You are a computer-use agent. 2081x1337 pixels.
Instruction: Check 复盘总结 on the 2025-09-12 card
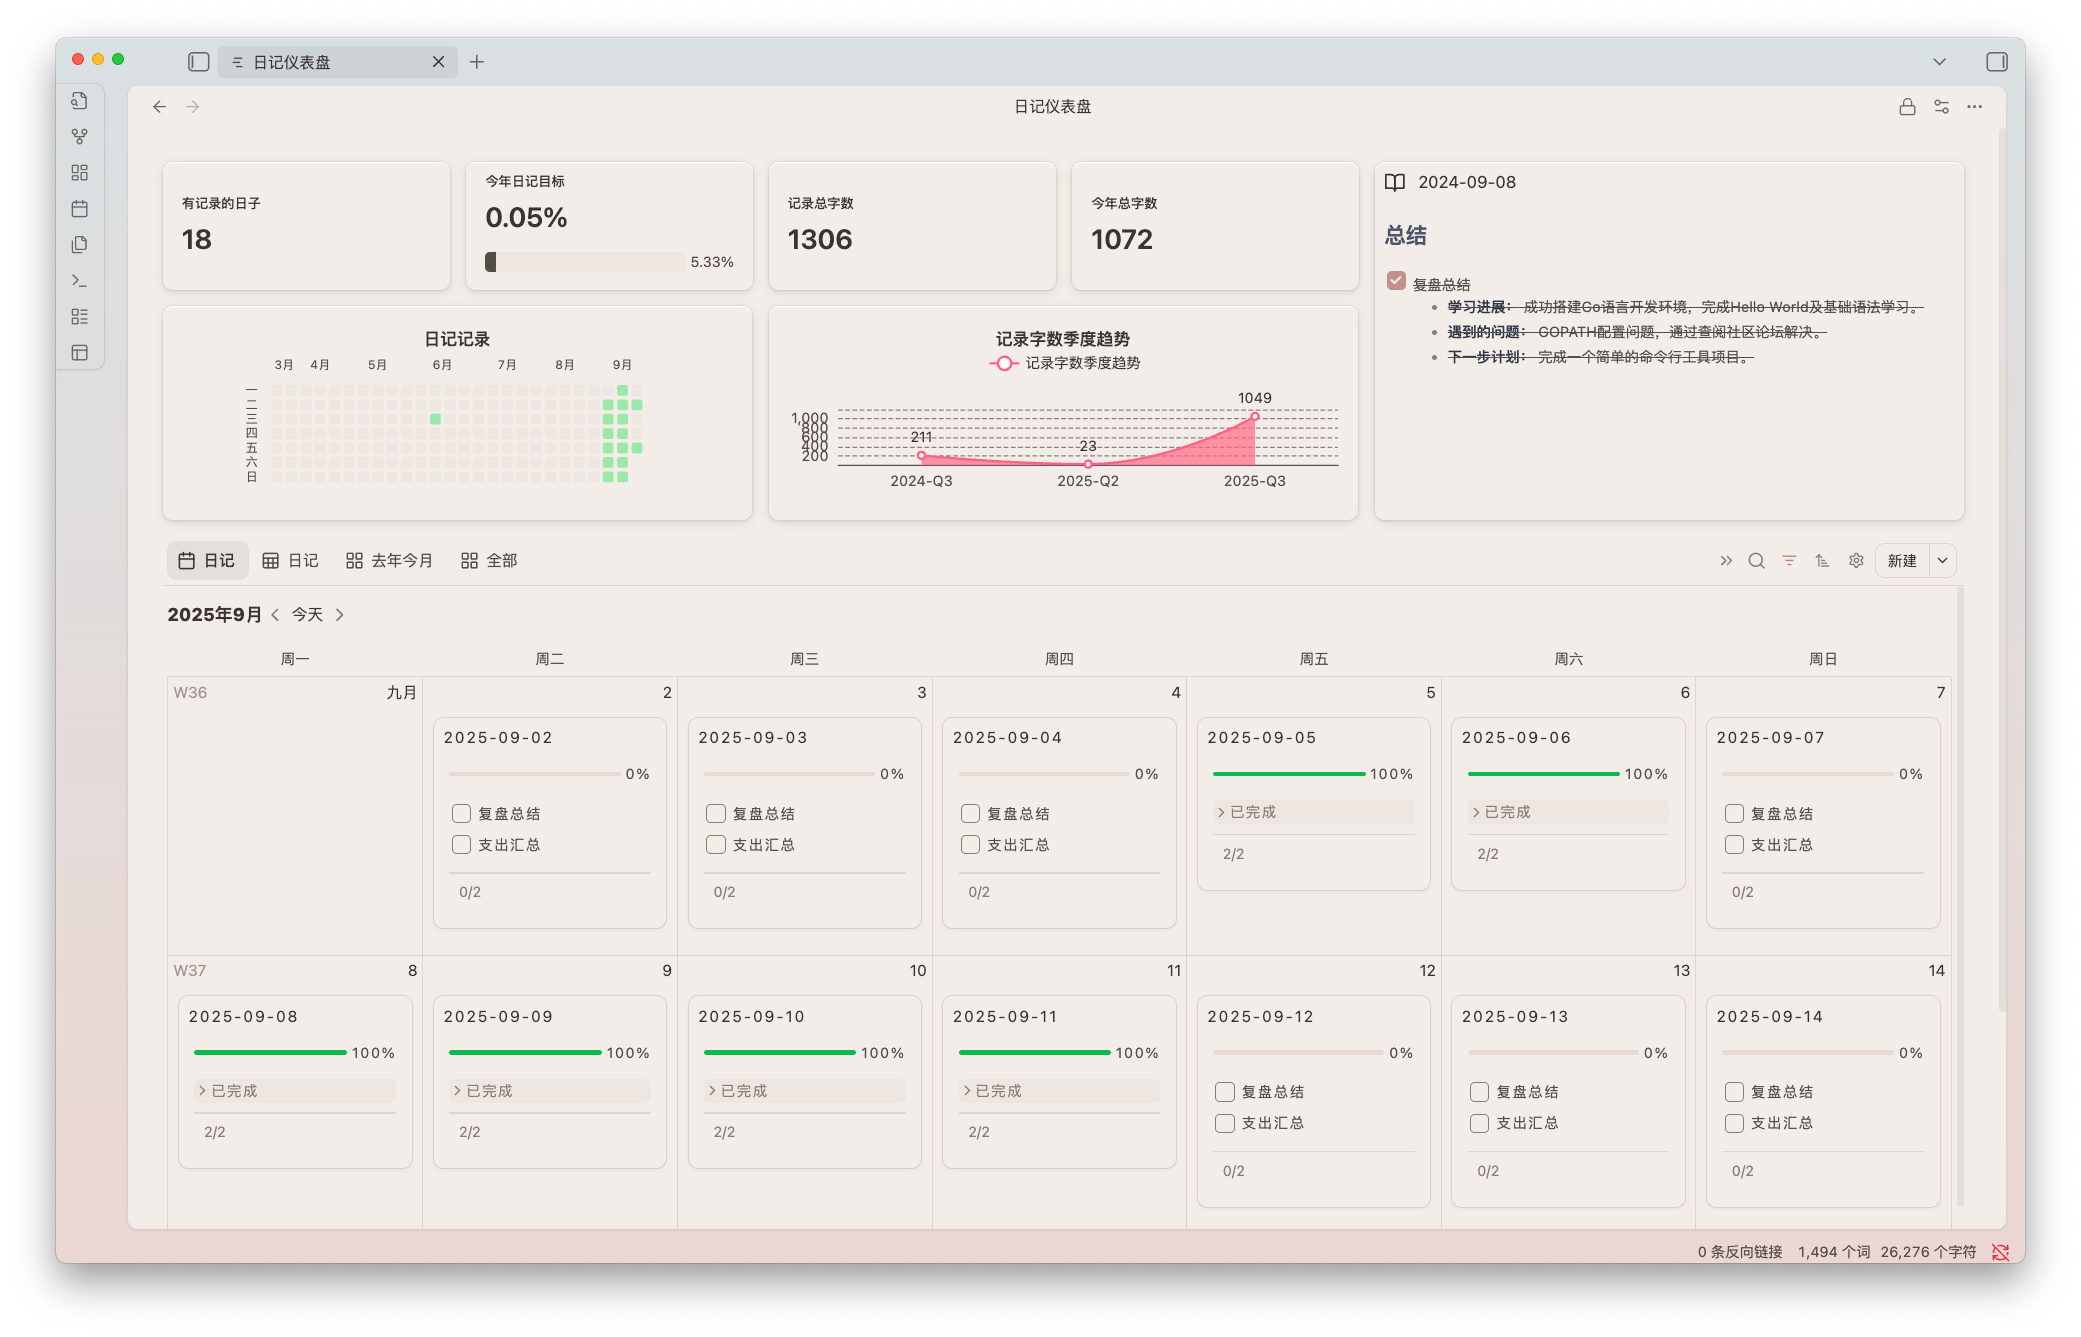pyautogui.click(x=1225, y=1092)
